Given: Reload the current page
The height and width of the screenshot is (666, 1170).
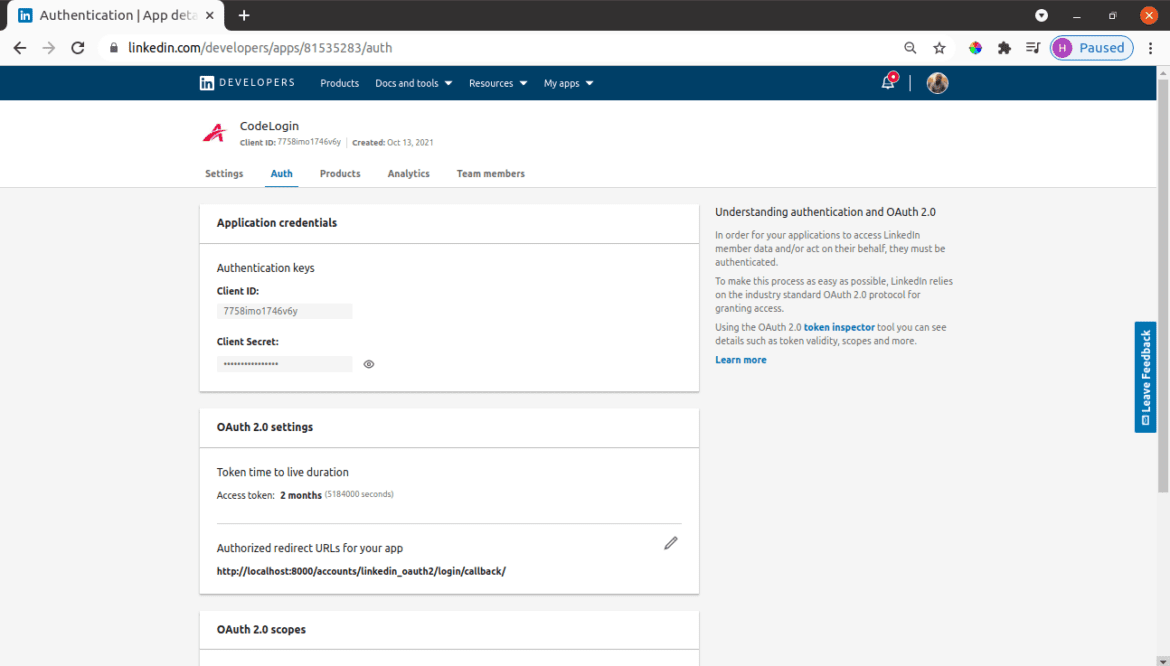Looking at the screenshot, I should tap(77, 47).
